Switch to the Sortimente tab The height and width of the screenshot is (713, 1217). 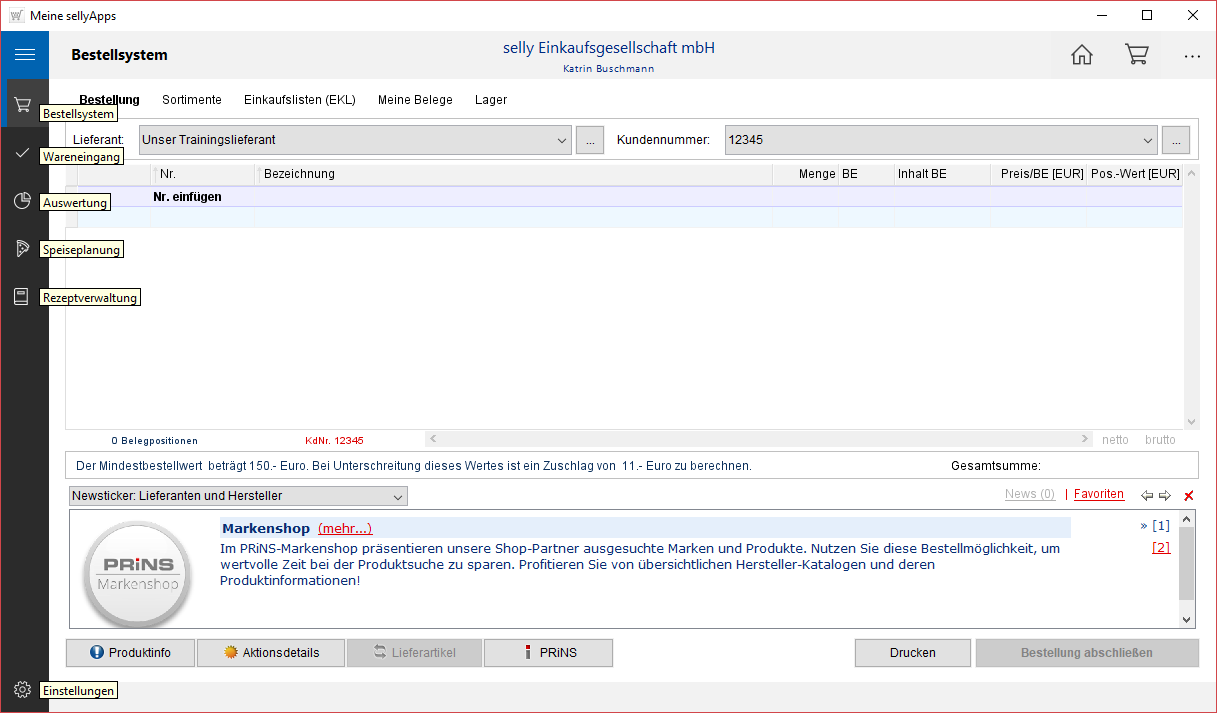click(192, 100)
